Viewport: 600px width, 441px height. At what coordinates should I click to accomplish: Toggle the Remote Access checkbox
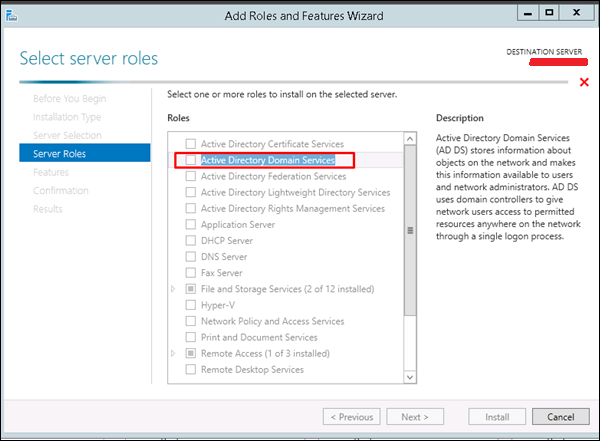pyautogui.click(x=191, y=353)
